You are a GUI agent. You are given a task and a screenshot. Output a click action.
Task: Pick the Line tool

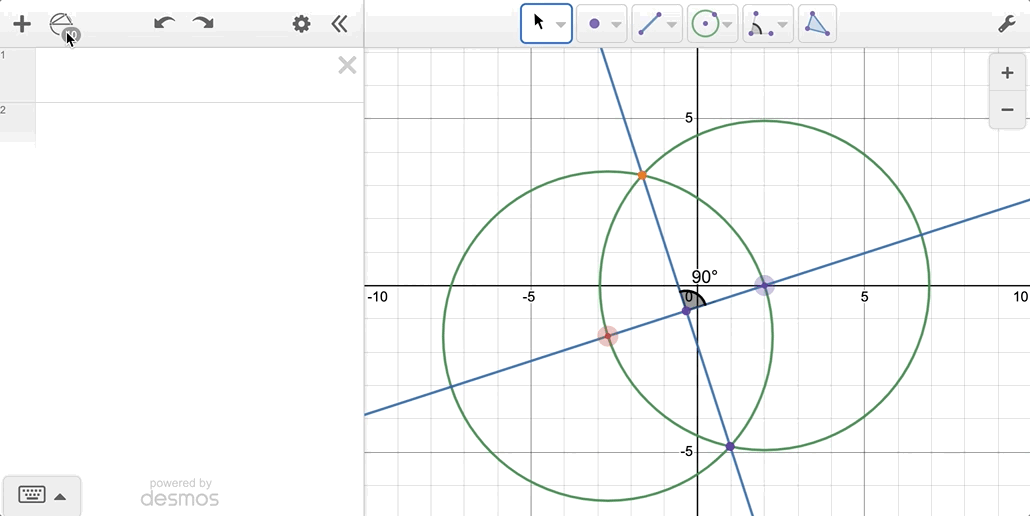649,24
